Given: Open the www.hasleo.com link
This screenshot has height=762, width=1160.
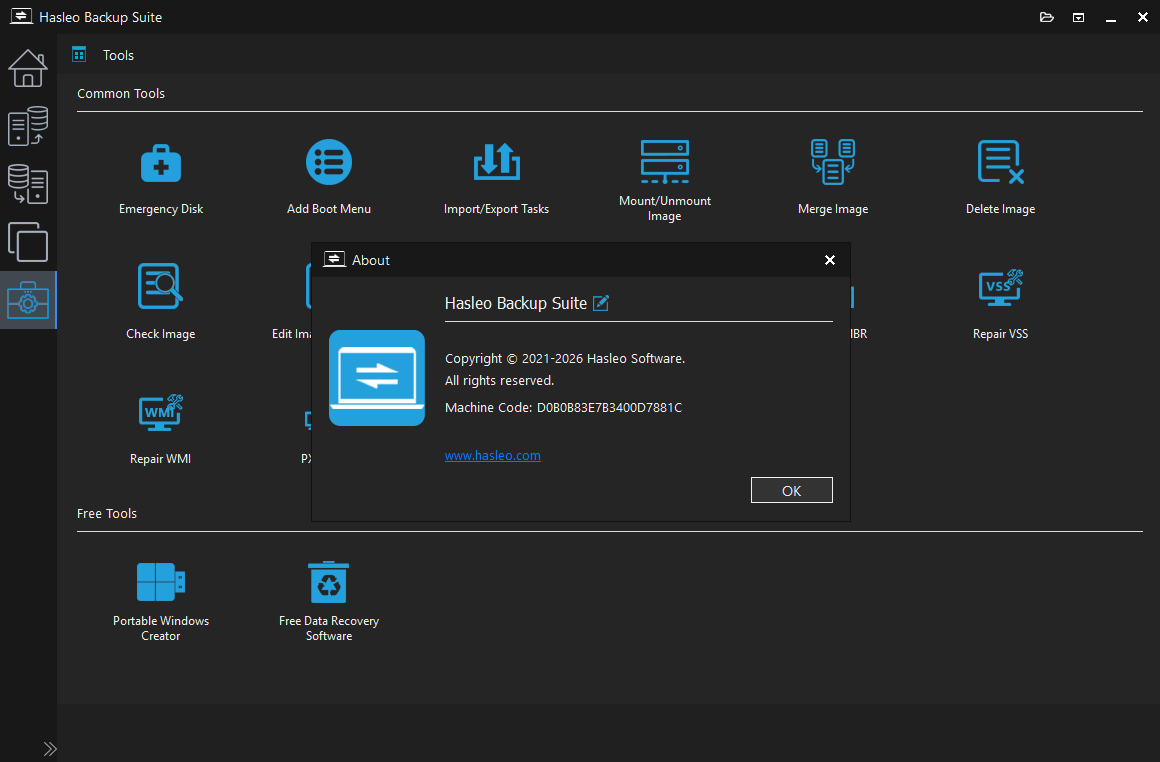Looking at the screenshot, I should tap(493, 456).
